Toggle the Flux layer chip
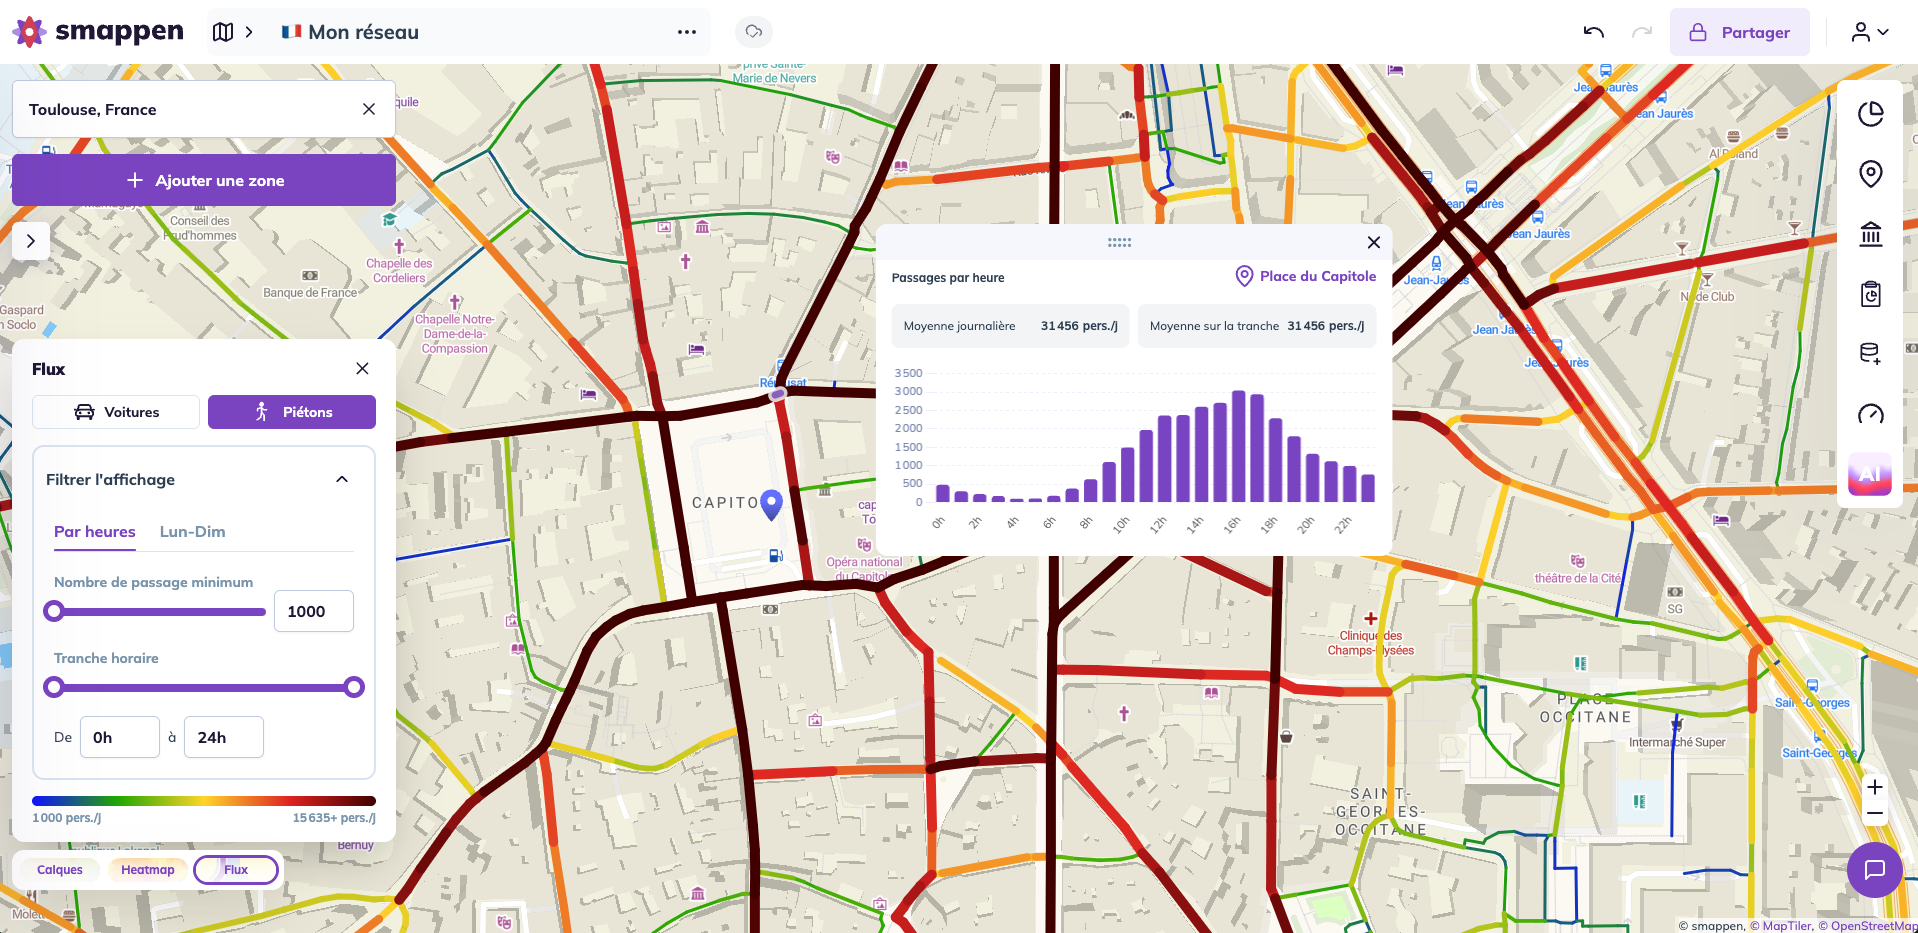This screenshot has height=933, width=1918. tap(236, 870)
